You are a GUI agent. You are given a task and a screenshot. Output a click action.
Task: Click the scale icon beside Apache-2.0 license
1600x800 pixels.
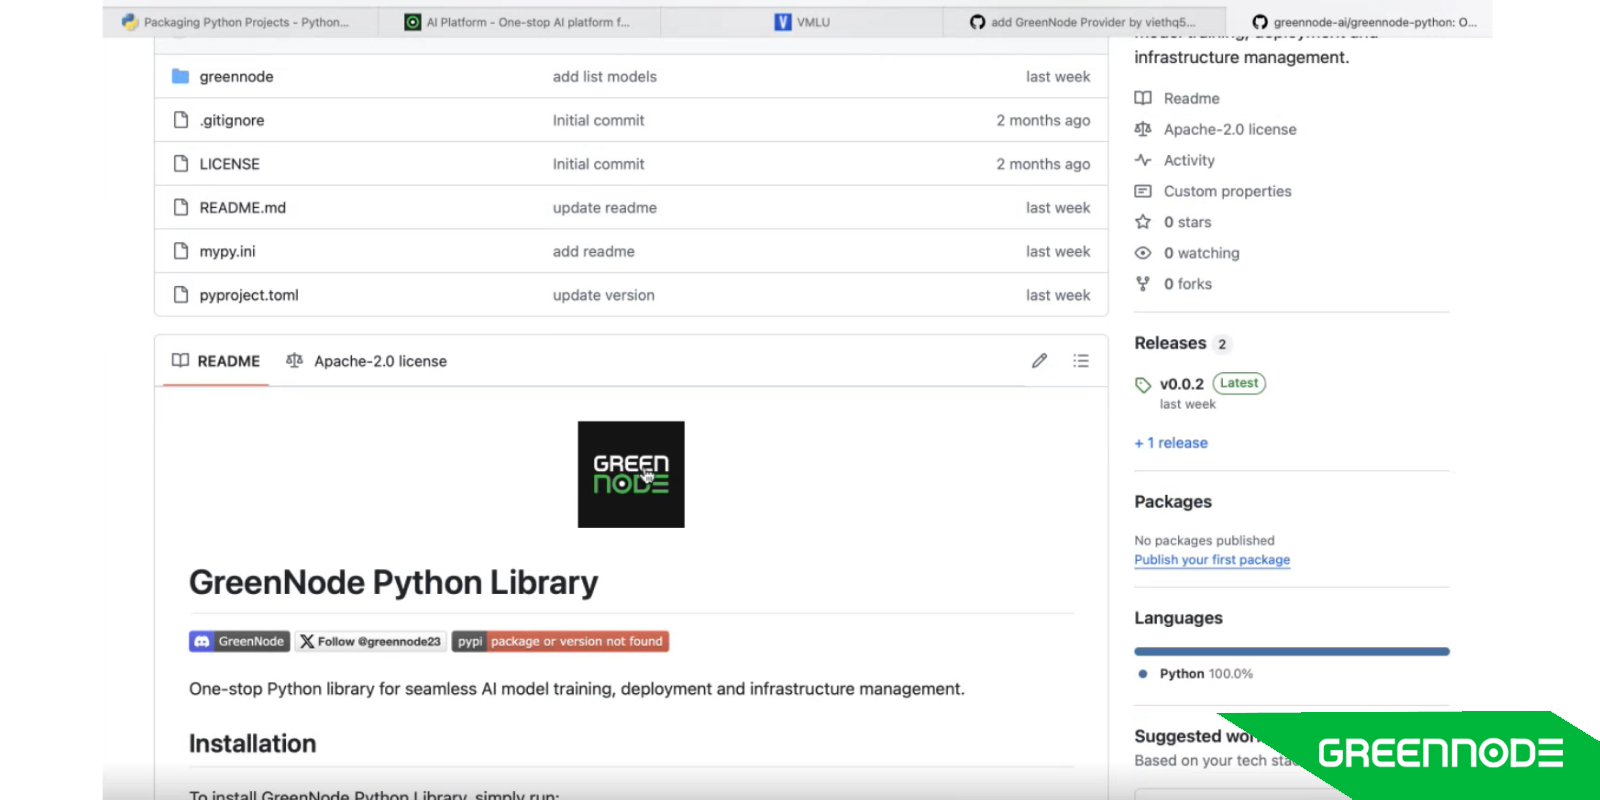coord(1143,129)
